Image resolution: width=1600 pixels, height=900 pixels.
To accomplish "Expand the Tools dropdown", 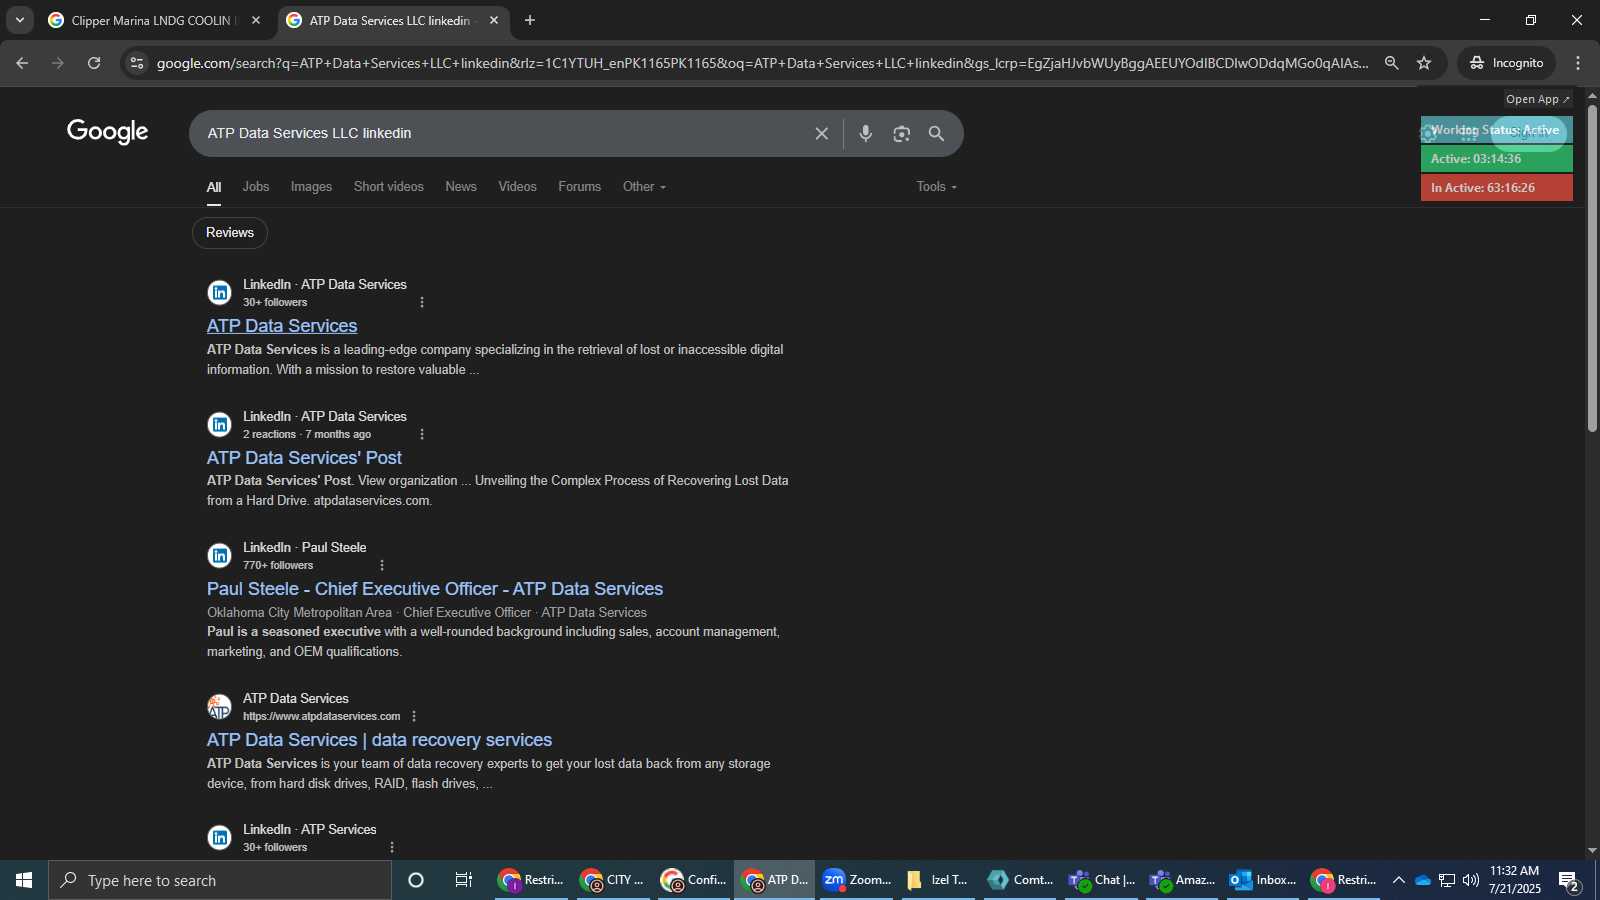I will 937,187.
